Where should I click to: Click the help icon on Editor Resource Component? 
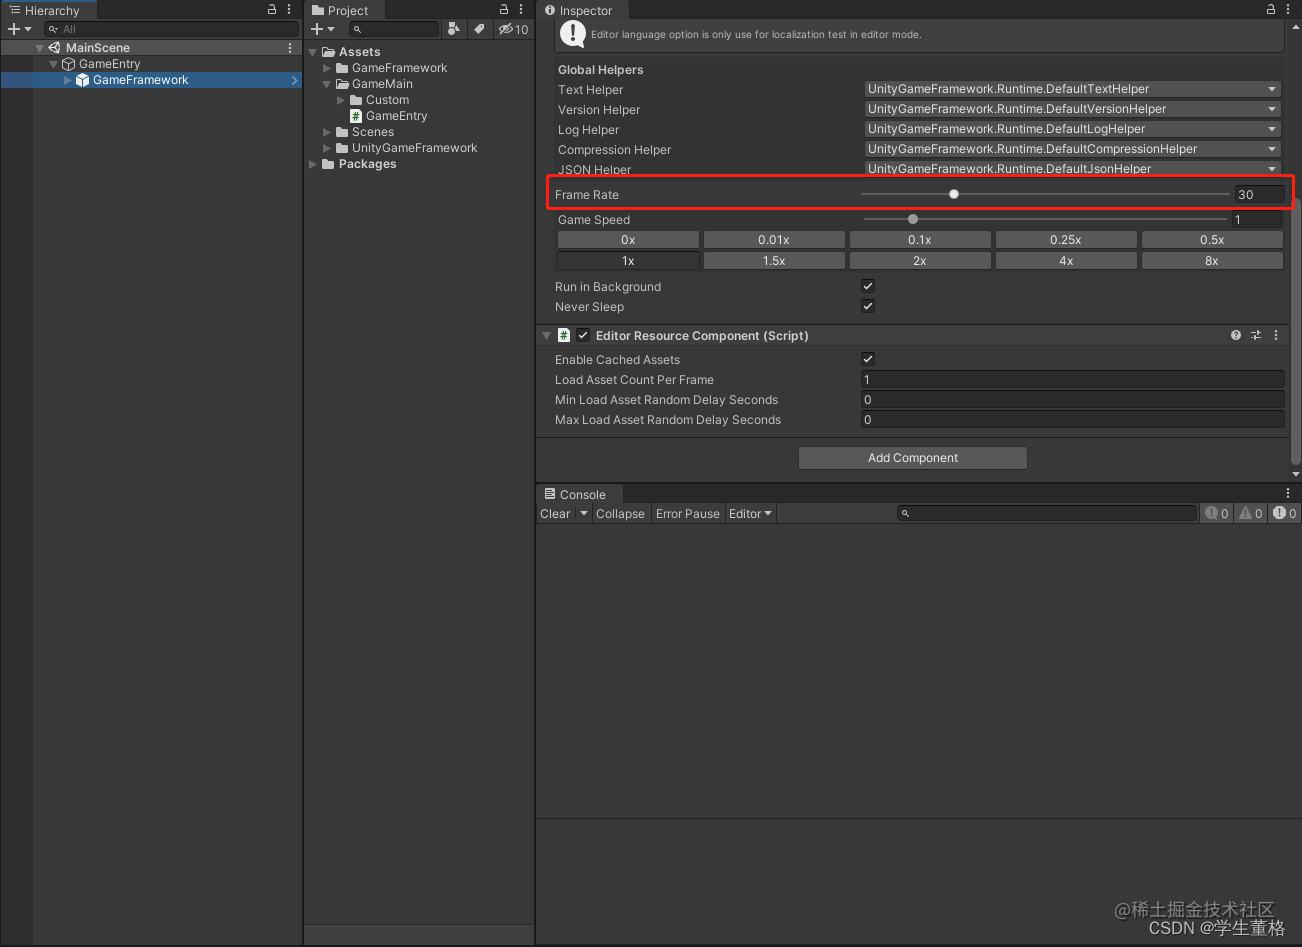1235,335
